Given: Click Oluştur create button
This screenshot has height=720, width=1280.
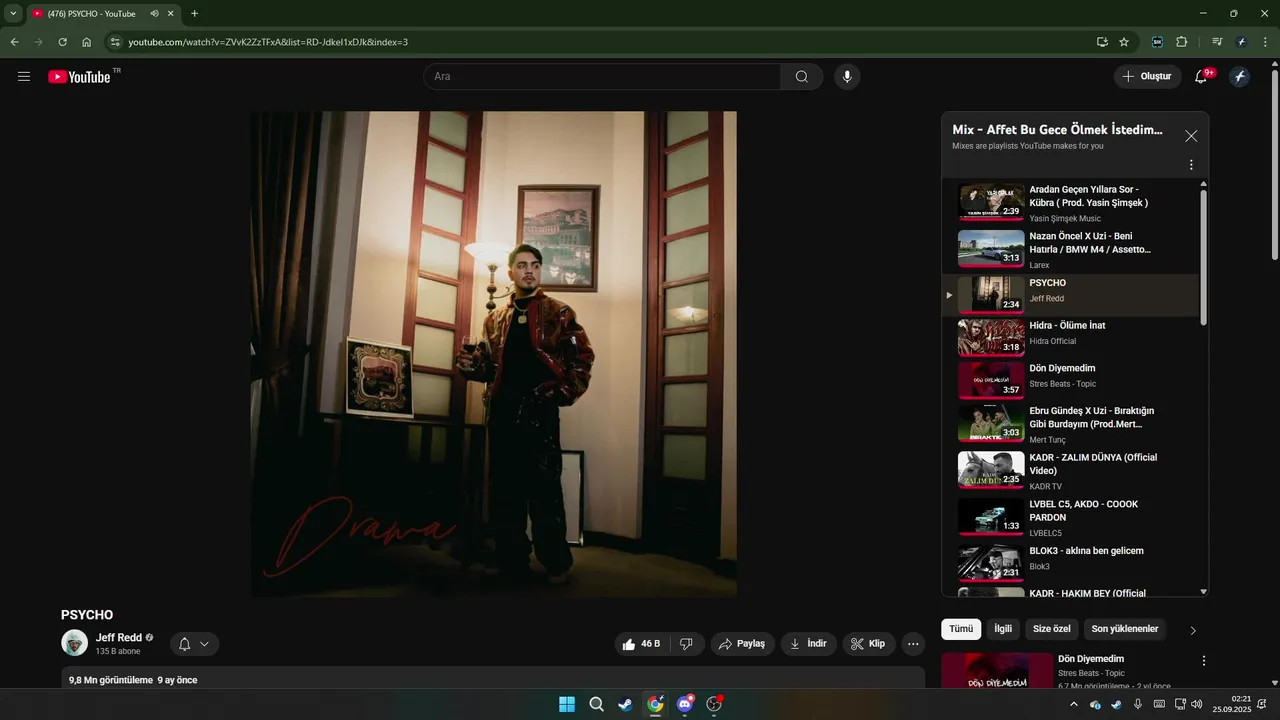Looking at the screenshot, I should point(1148,77).
